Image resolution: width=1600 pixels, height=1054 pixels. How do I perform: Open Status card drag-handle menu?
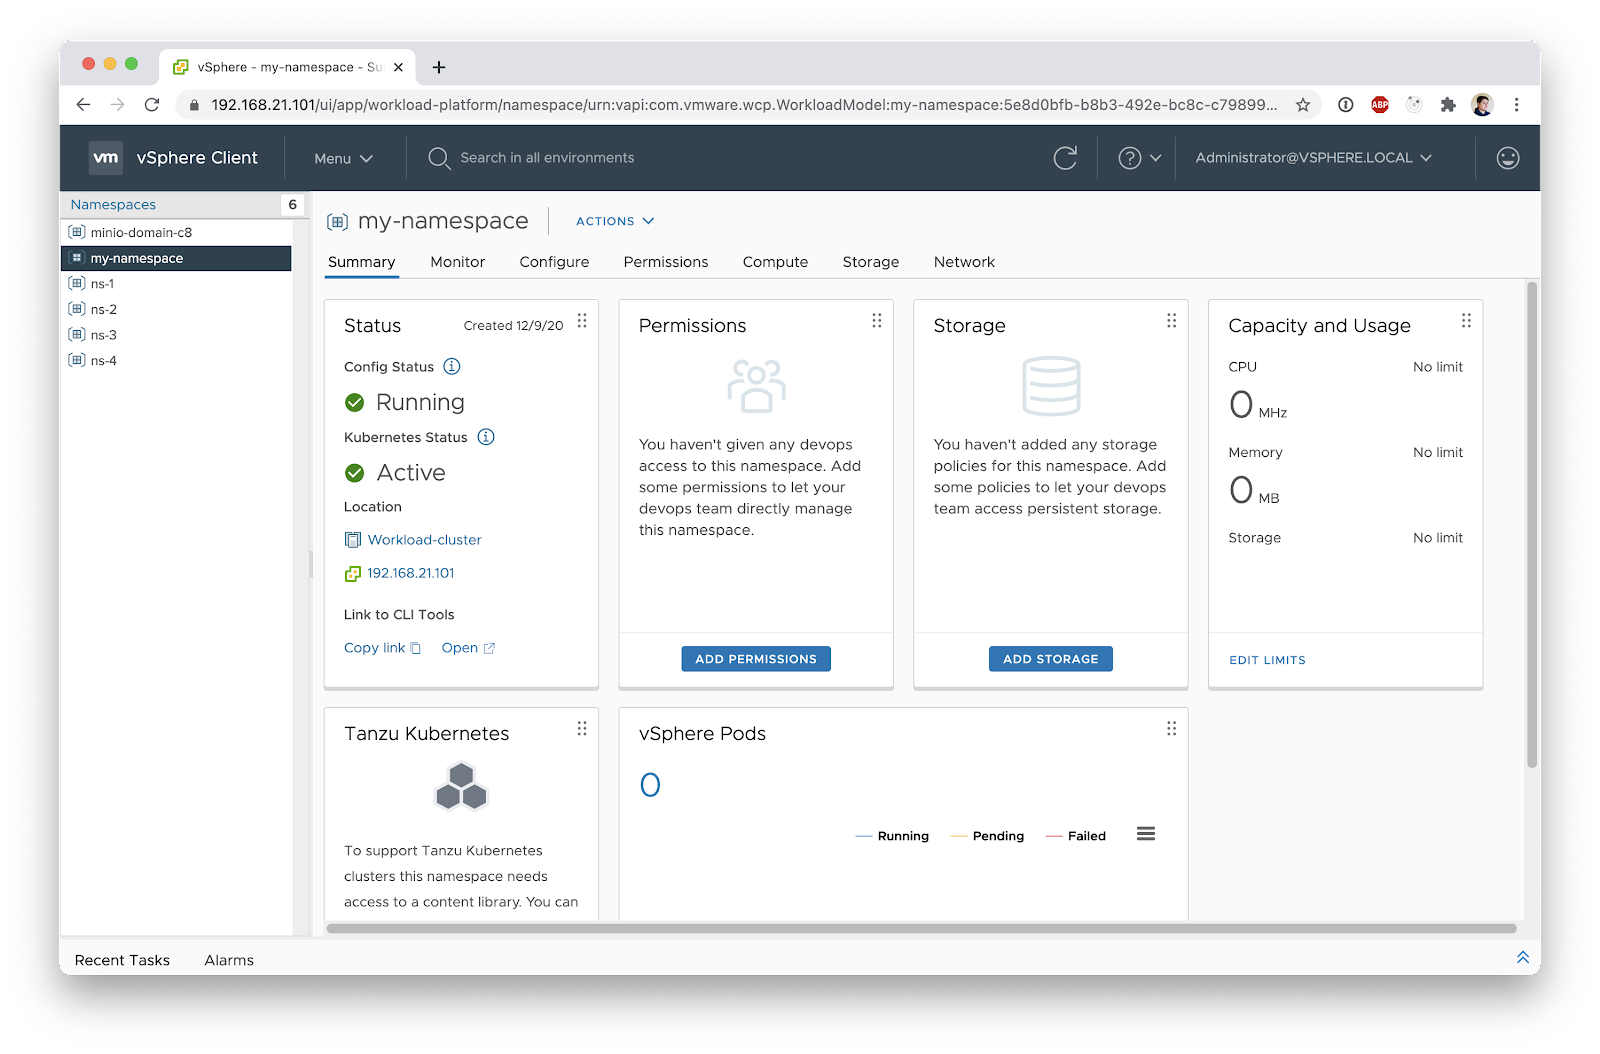[x=582, y=321]
